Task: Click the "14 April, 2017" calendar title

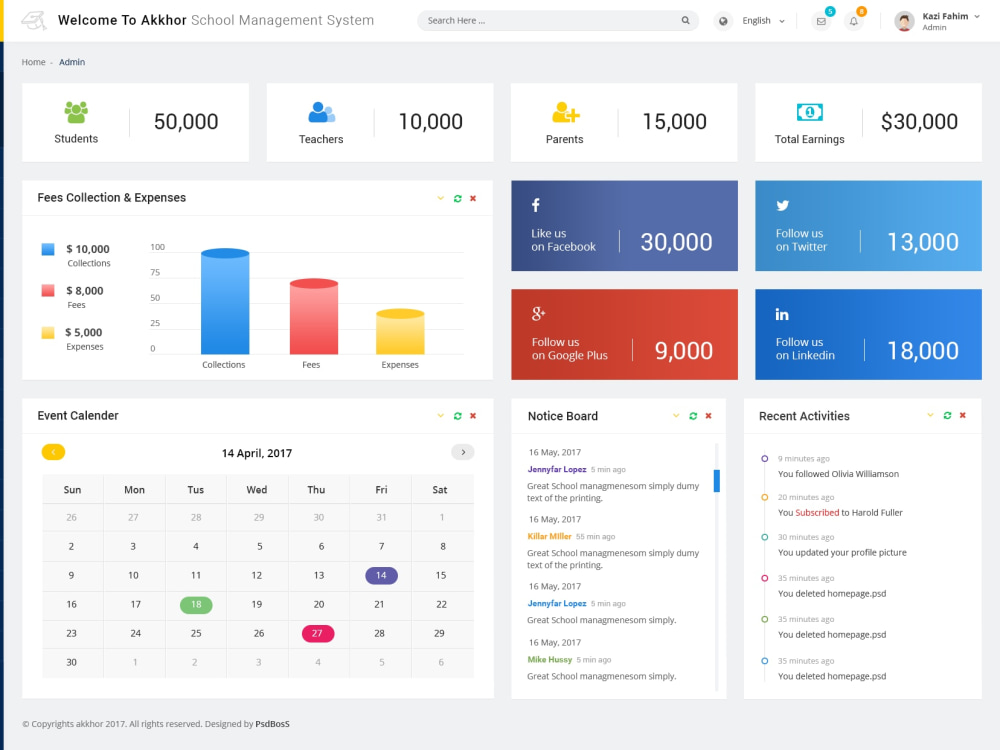Action: coord(257,453)
